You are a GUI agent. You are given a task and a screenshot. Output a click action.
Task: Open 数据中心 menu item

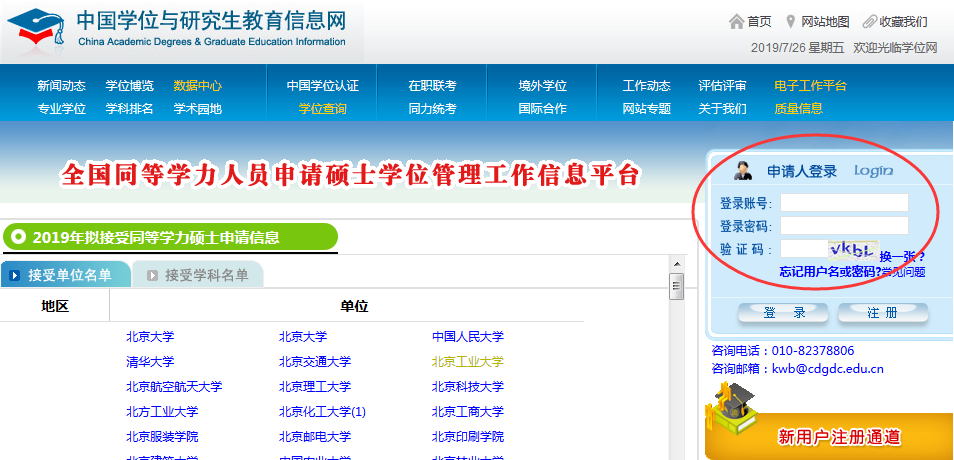click(x=198, y=86)
